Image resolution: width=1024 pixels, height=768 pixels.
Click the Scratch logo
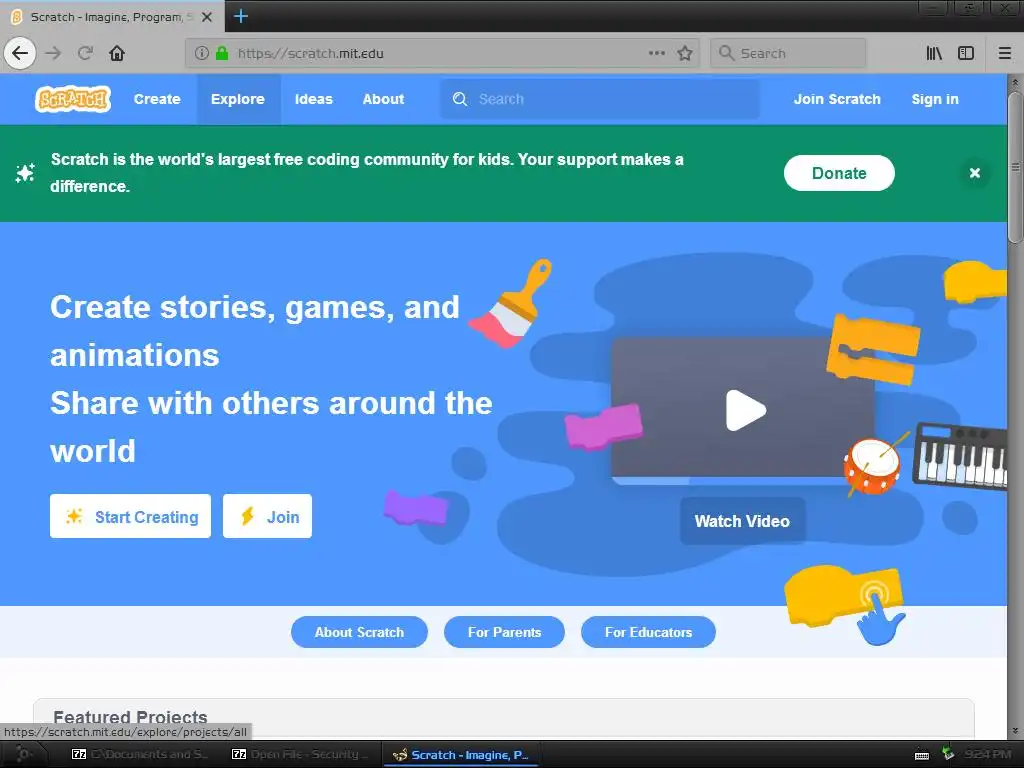72,99
